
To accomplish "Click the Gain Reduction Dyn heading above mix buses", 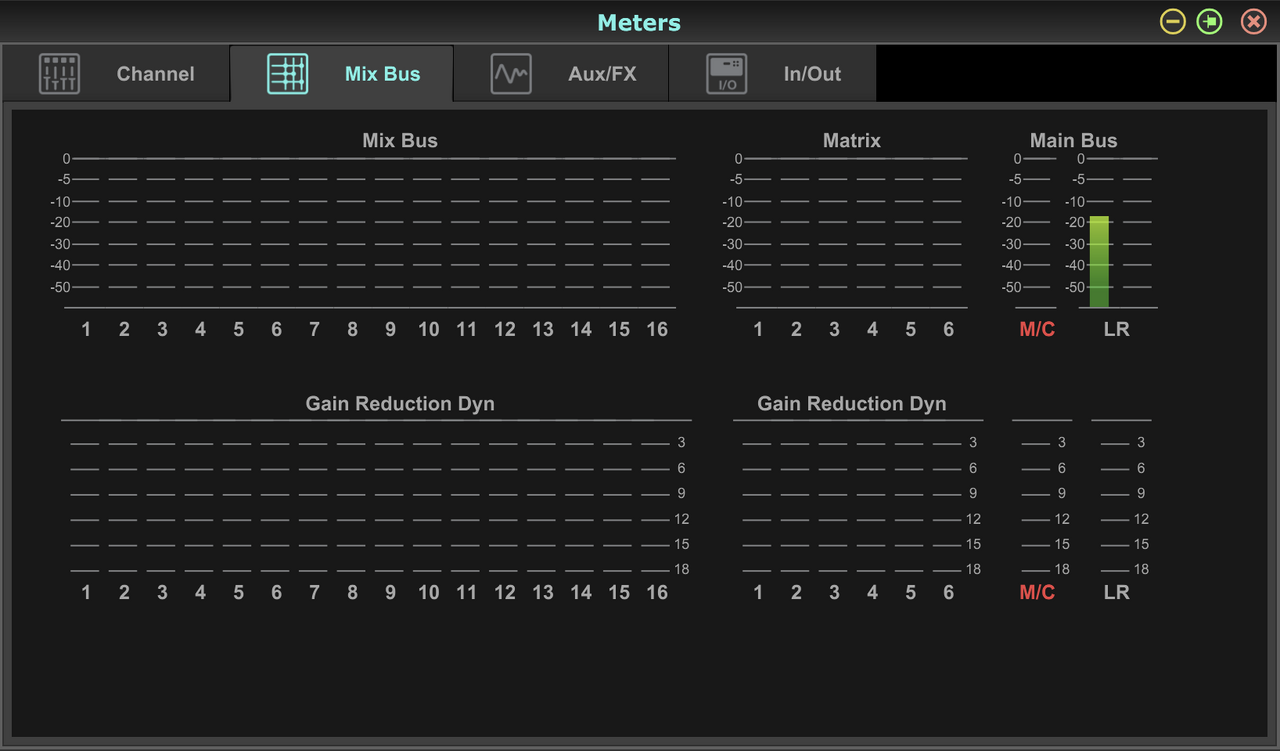I will 400,404.
